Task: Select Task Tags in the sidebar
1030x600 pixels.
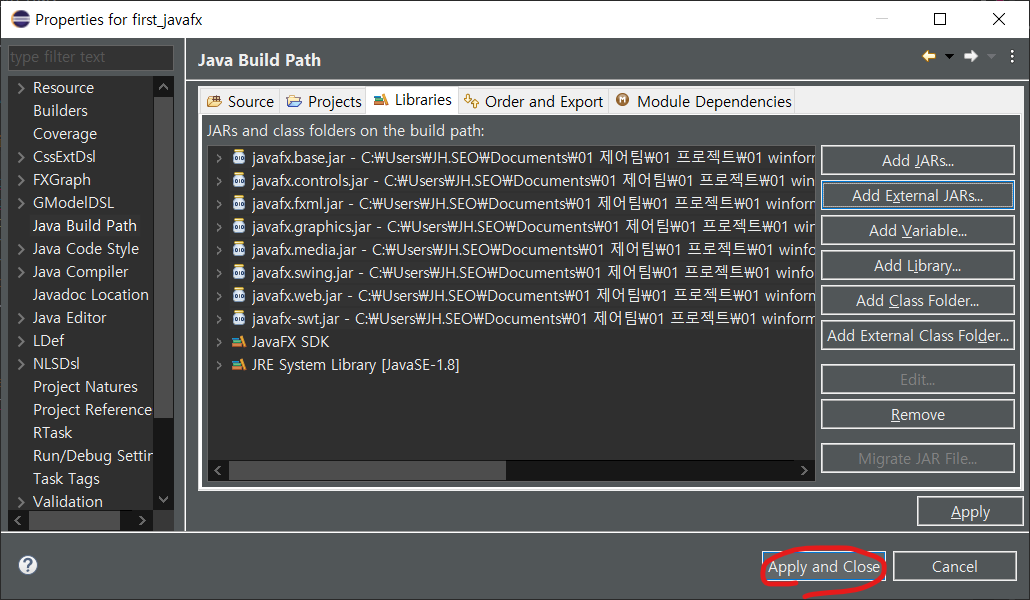Action: [66, 478]
